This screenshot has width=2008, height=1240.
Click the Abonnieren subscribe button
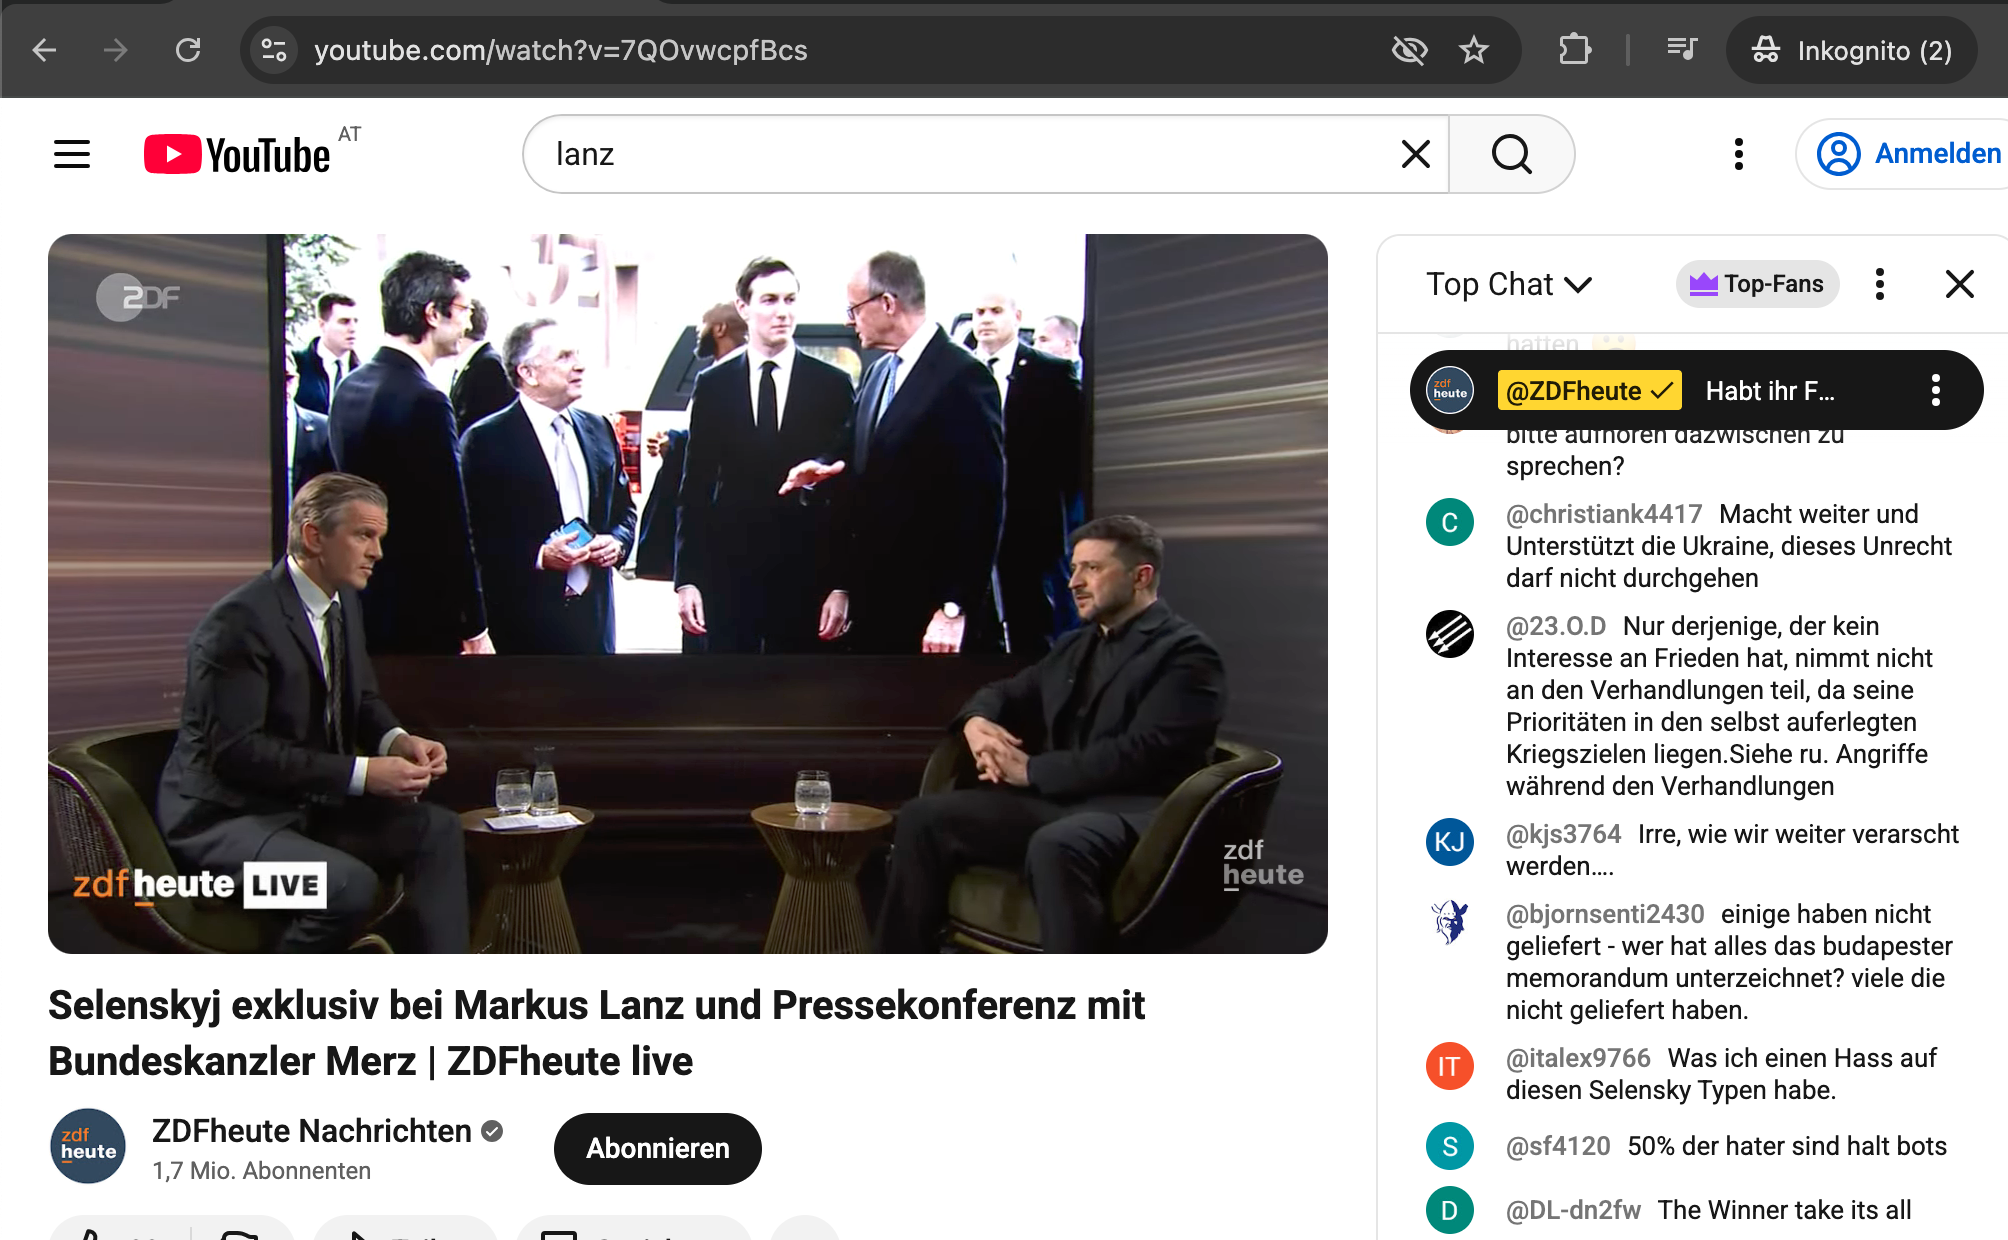(657, 1148)
